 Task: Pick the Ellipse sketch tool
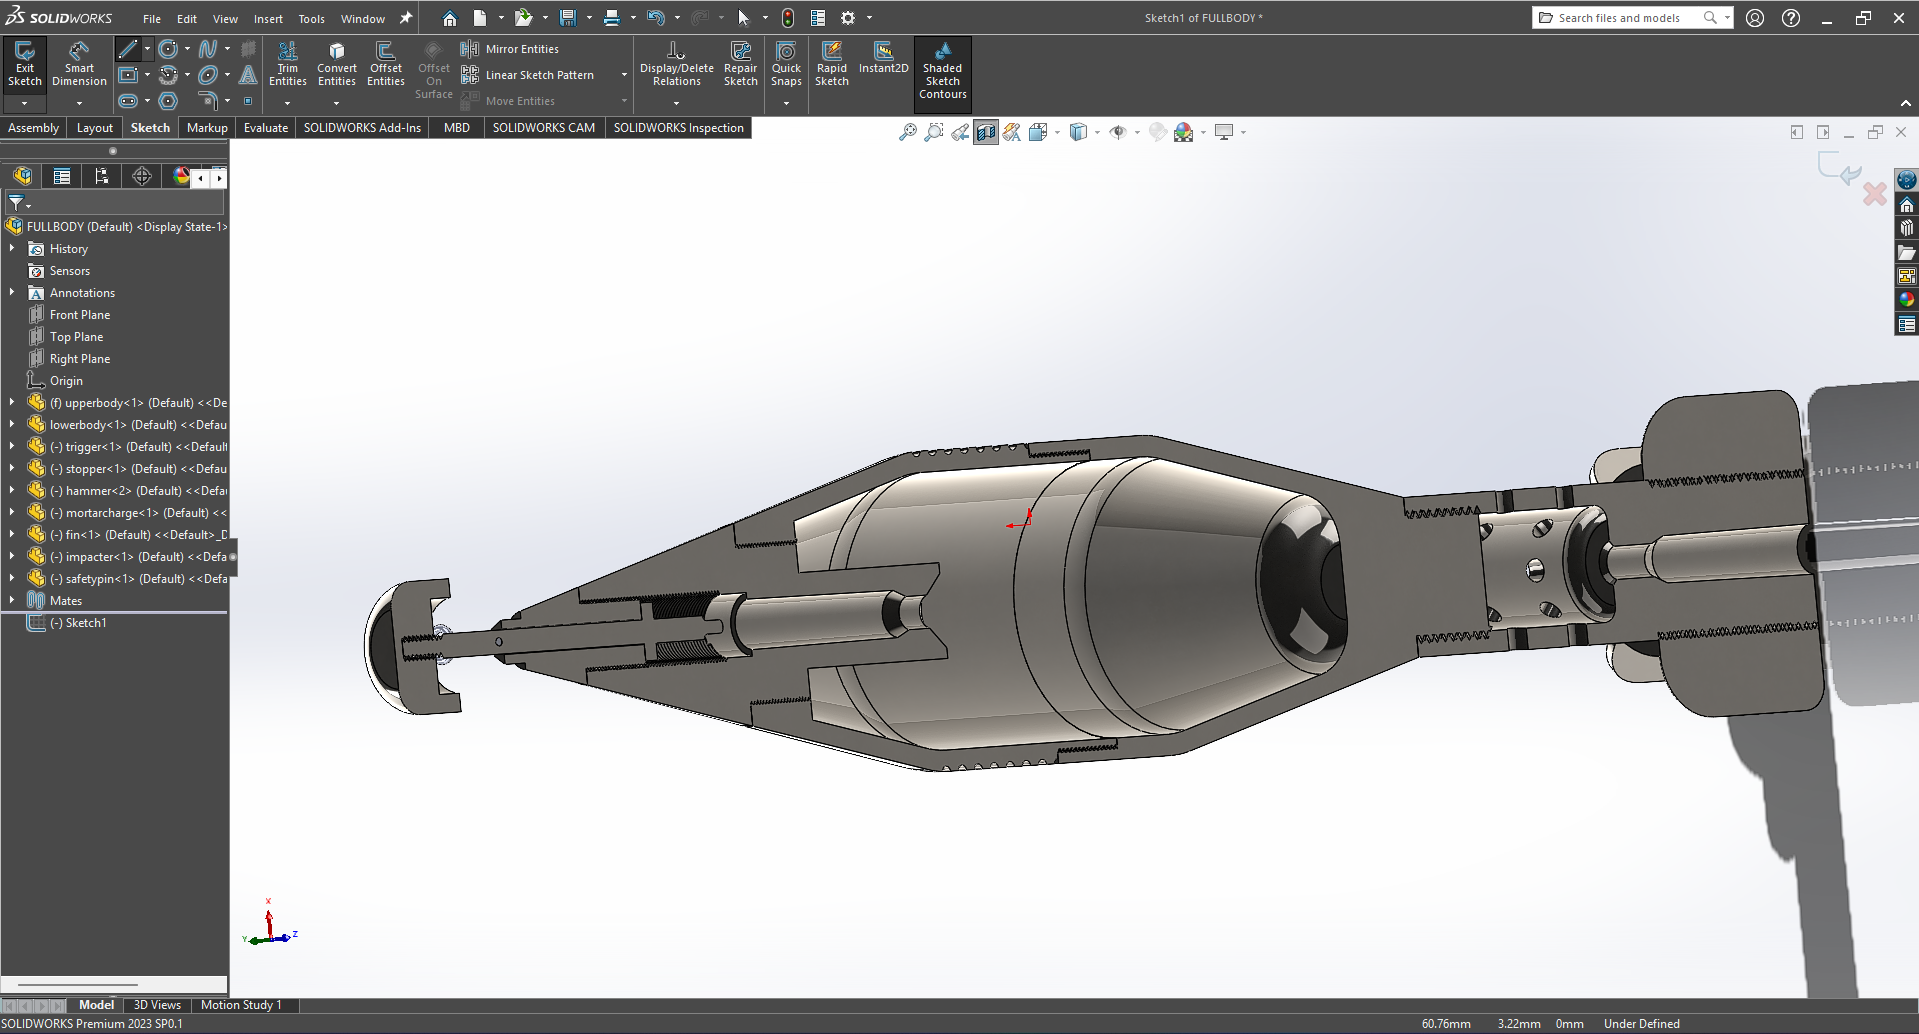pyautogui.click(x=208, y=75)
